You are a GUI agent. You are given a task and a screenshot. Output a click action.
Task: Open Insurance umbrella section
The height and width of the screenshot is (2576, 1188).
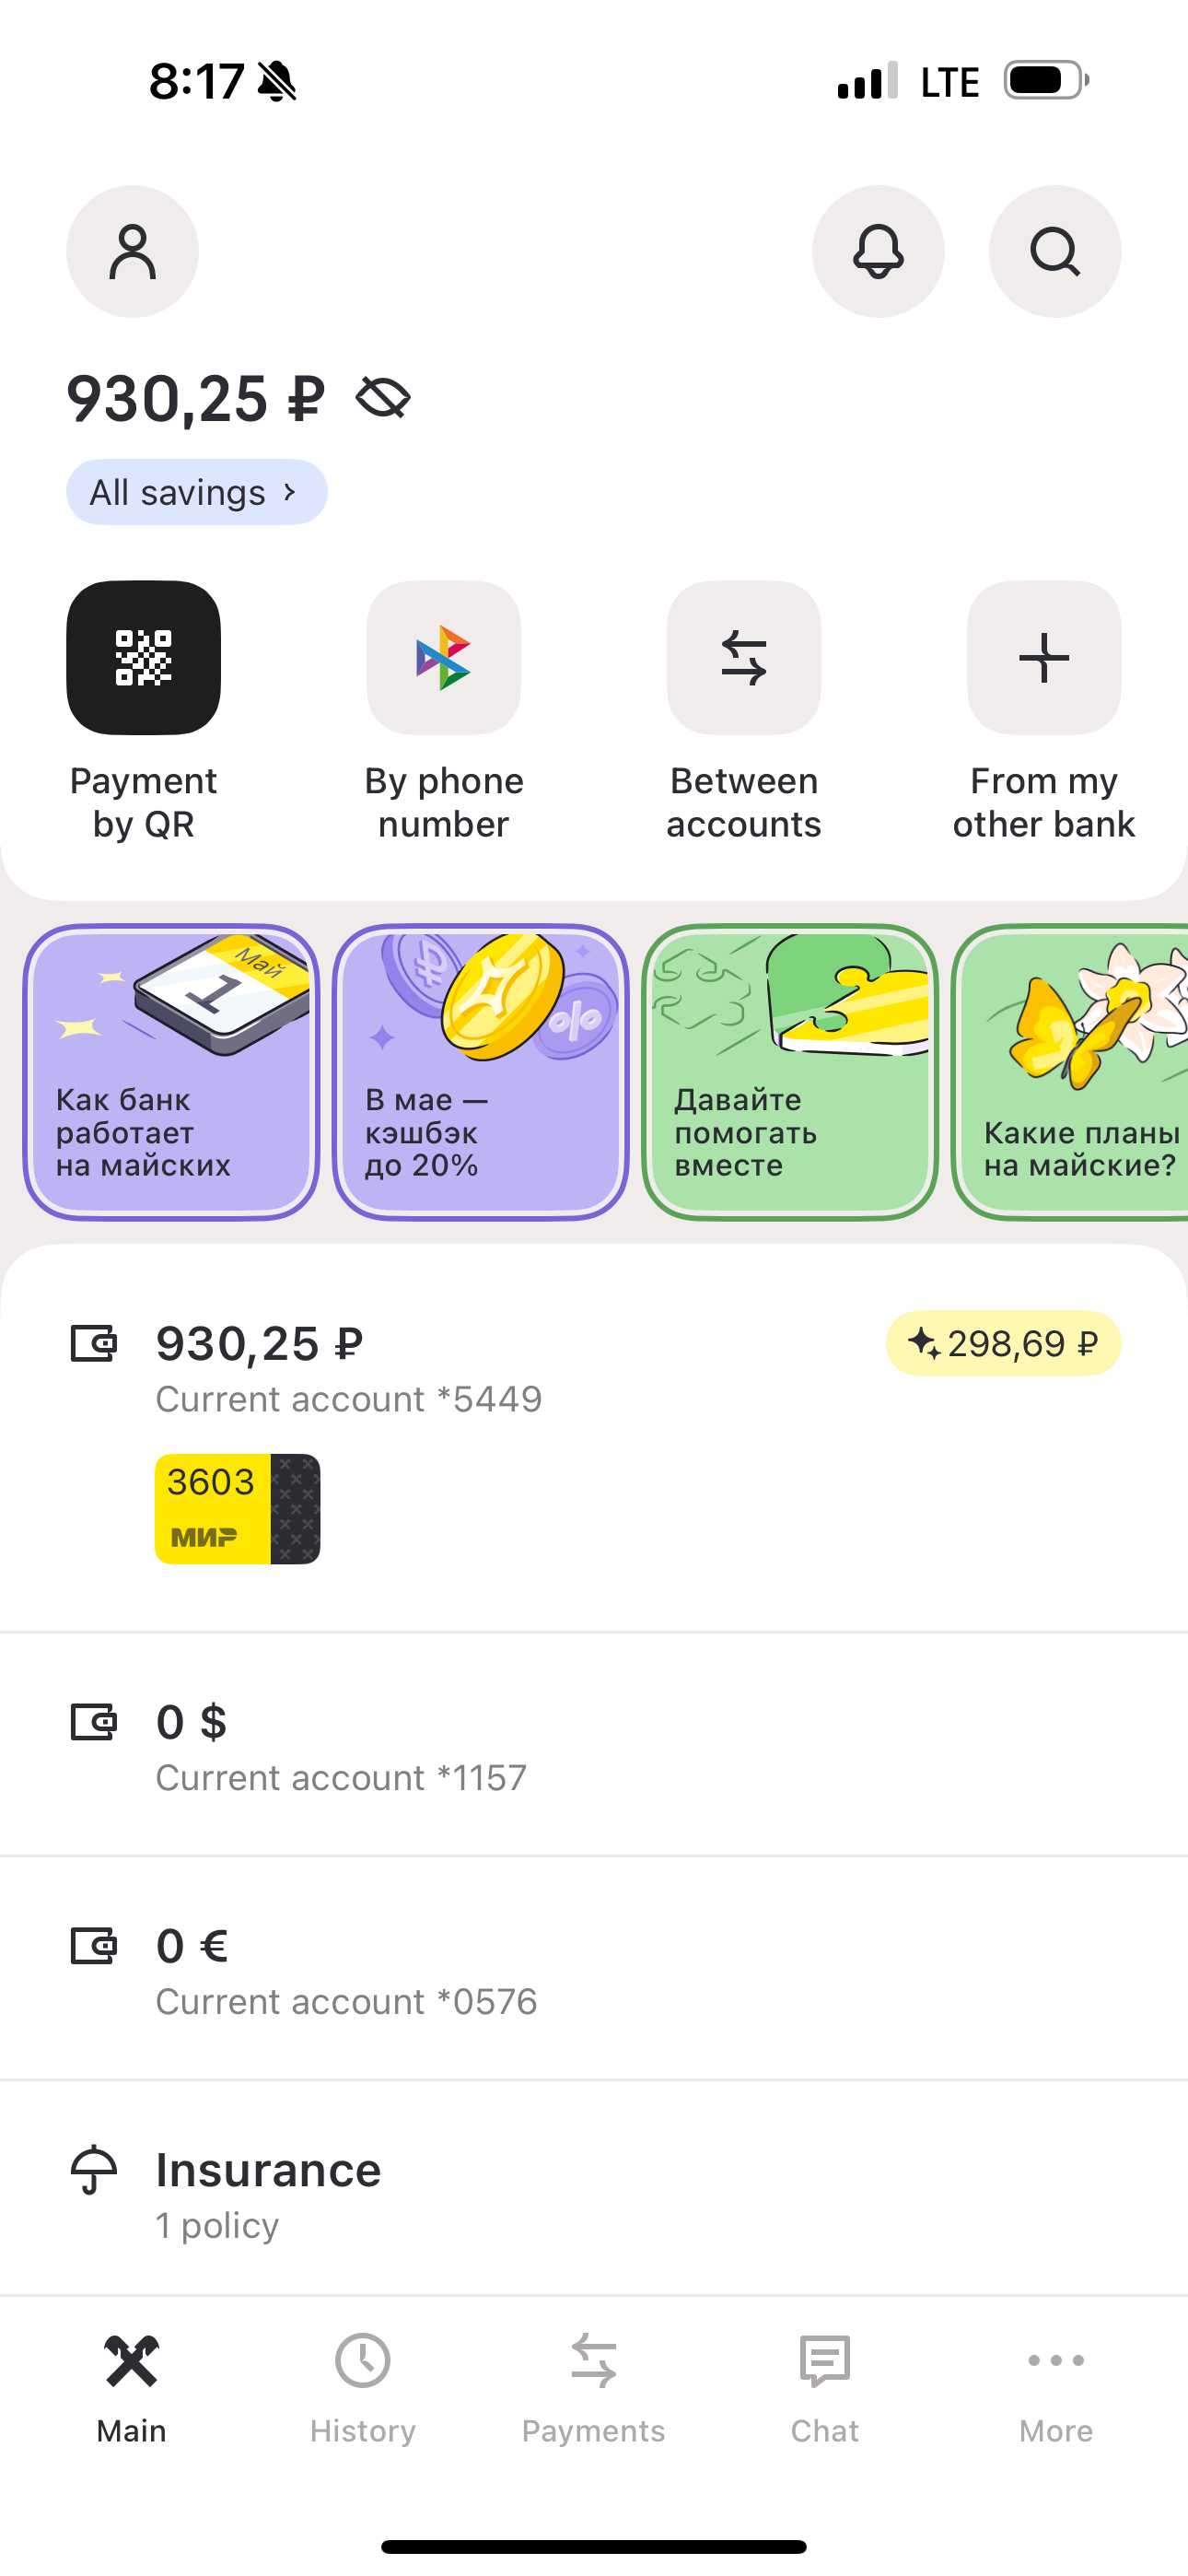[594, 2194]
